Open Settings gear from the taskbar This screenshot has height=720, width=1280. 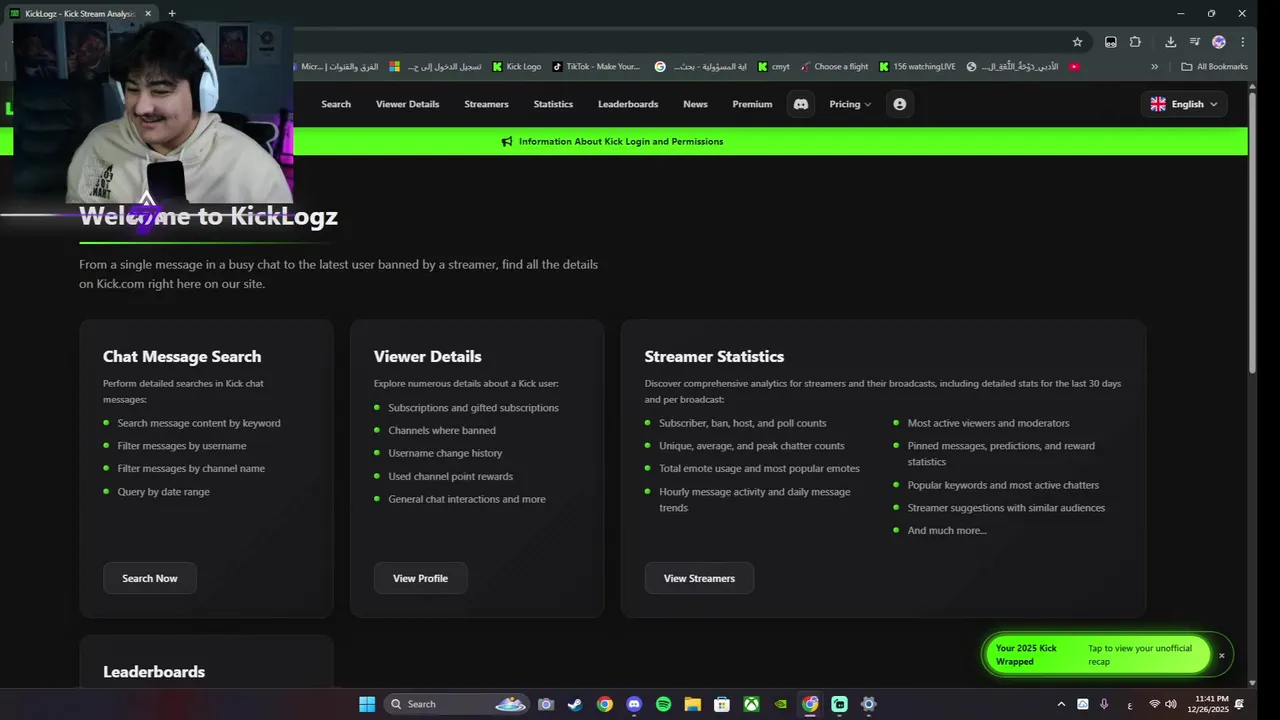point(868,704)
